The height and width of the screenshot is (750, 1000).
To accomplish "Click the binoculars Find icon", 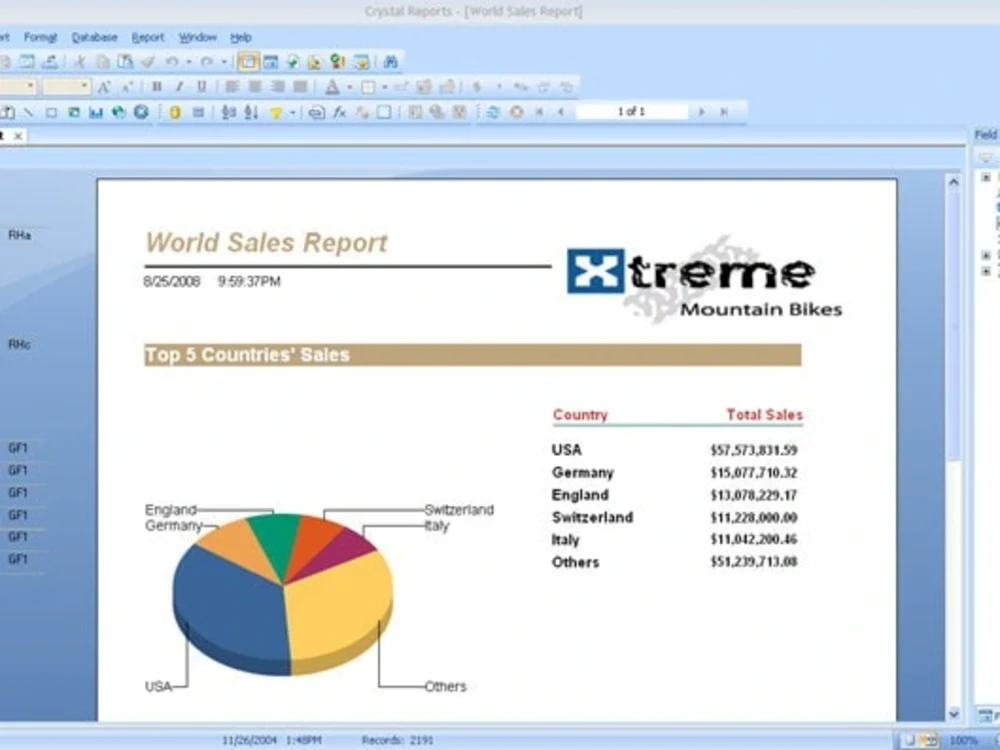I will click(390, 61).
